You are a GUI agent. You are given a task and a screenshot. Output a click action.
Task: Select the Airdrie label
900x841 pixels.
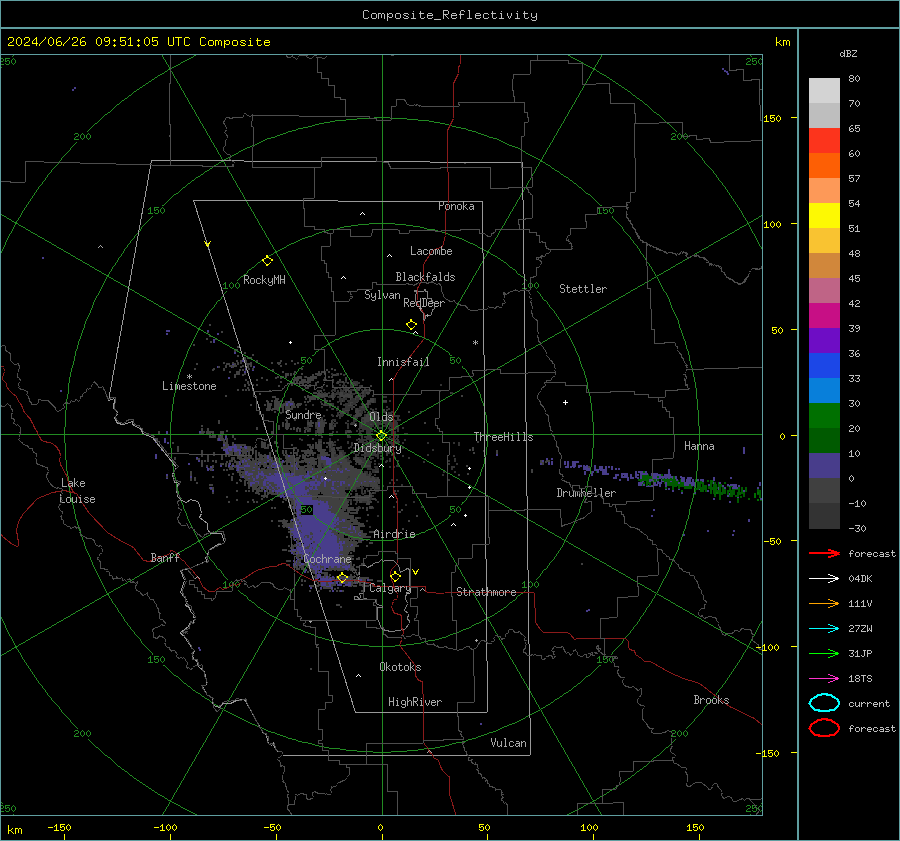[x=394, y=534]
